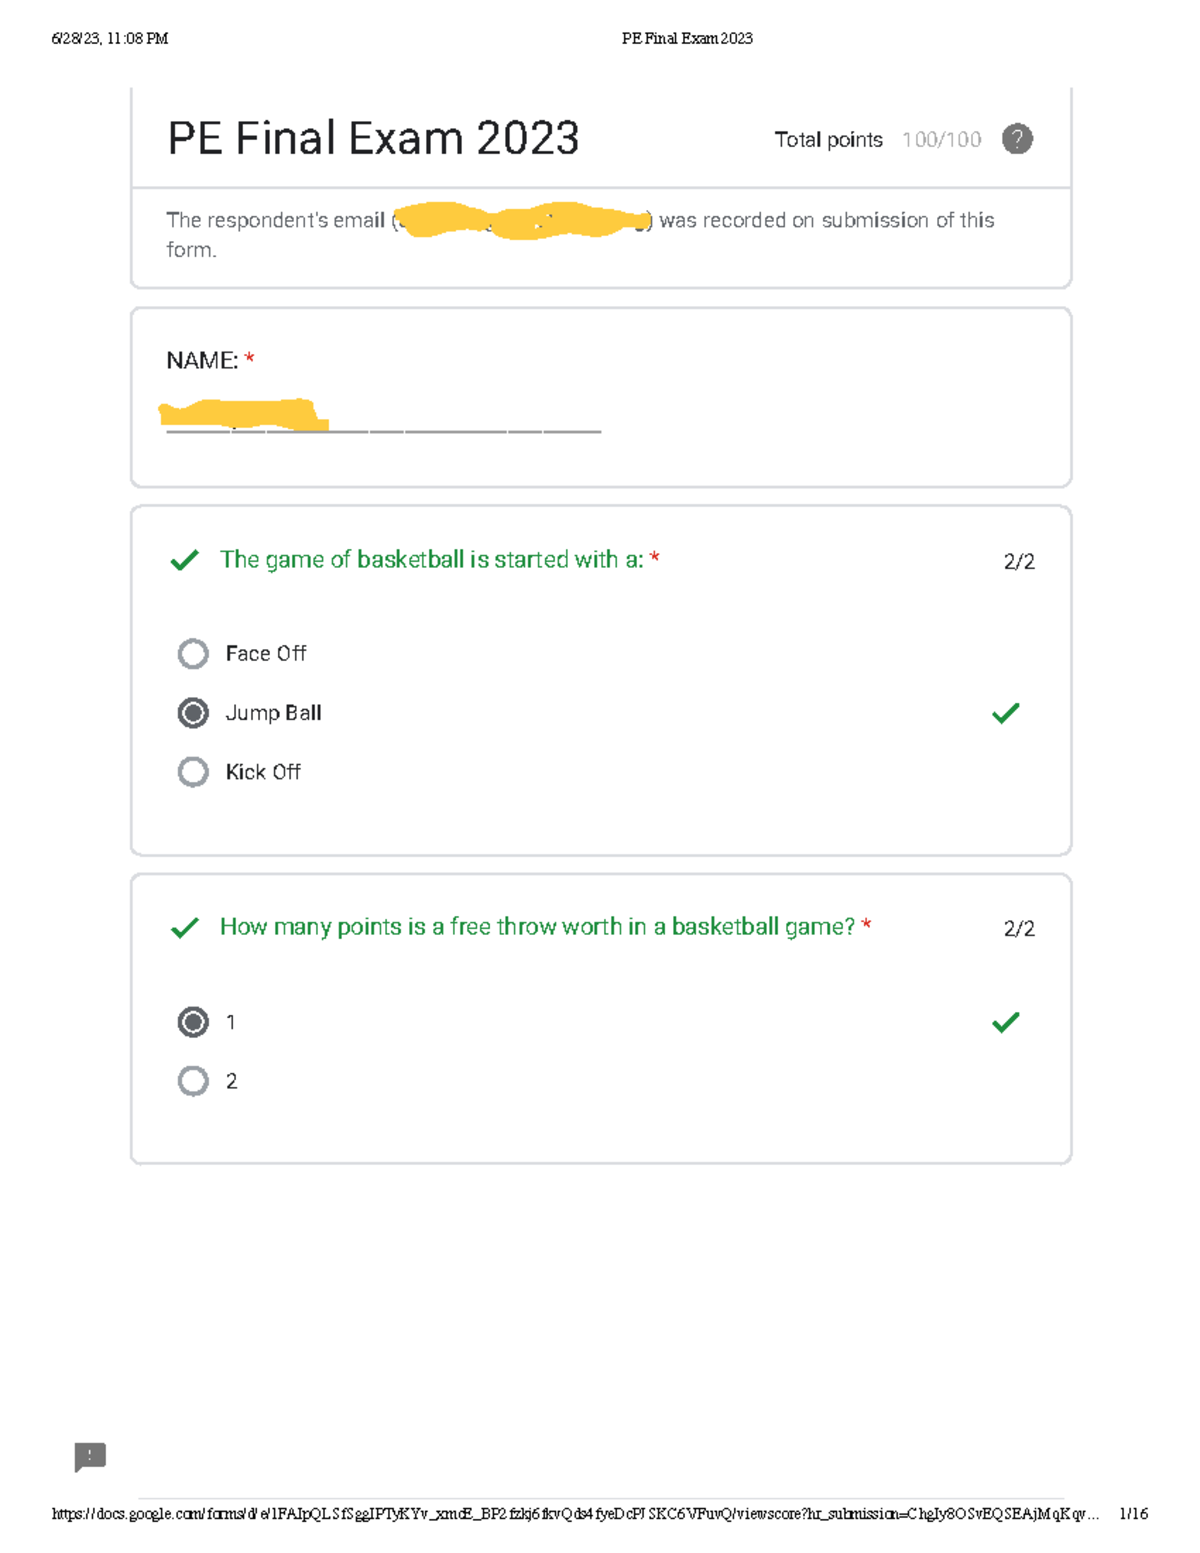Screen dimensions: 1200x1553
Task: Open the Google Forms URL in footer
Action: 575,1514
